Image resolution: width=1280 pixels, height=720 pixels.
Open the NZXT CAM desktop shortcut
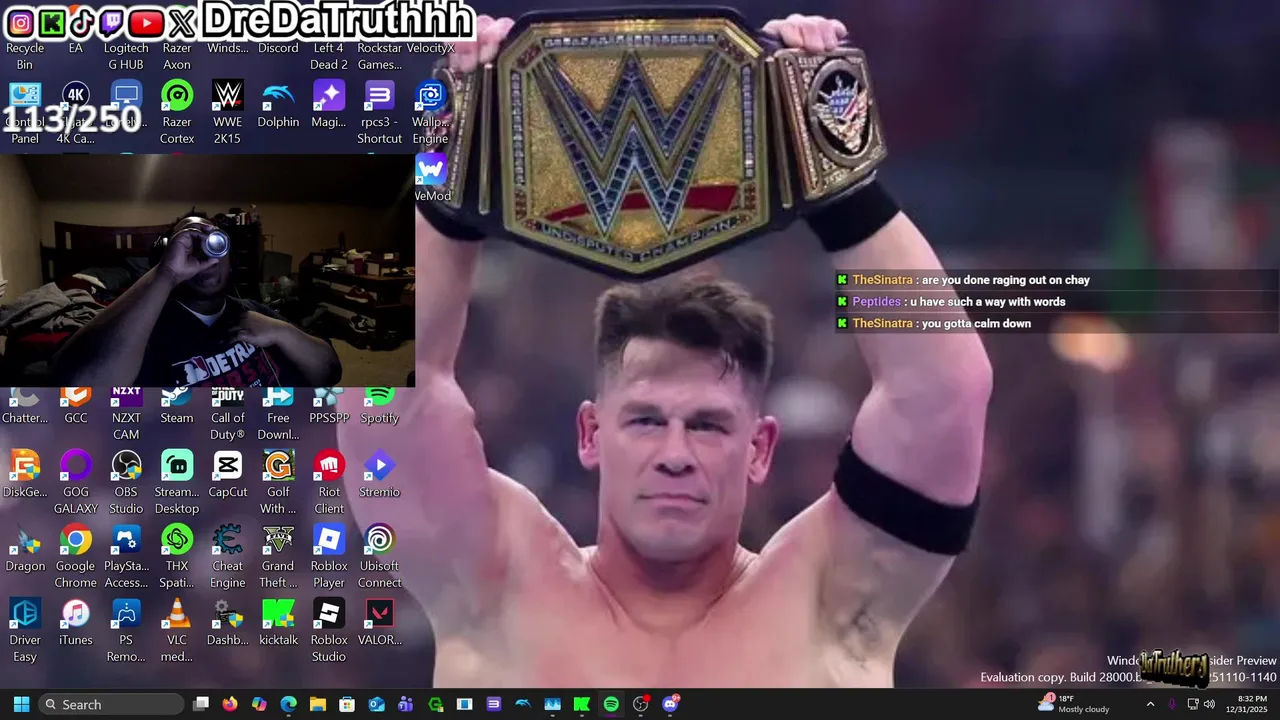(x=126, y=412)
